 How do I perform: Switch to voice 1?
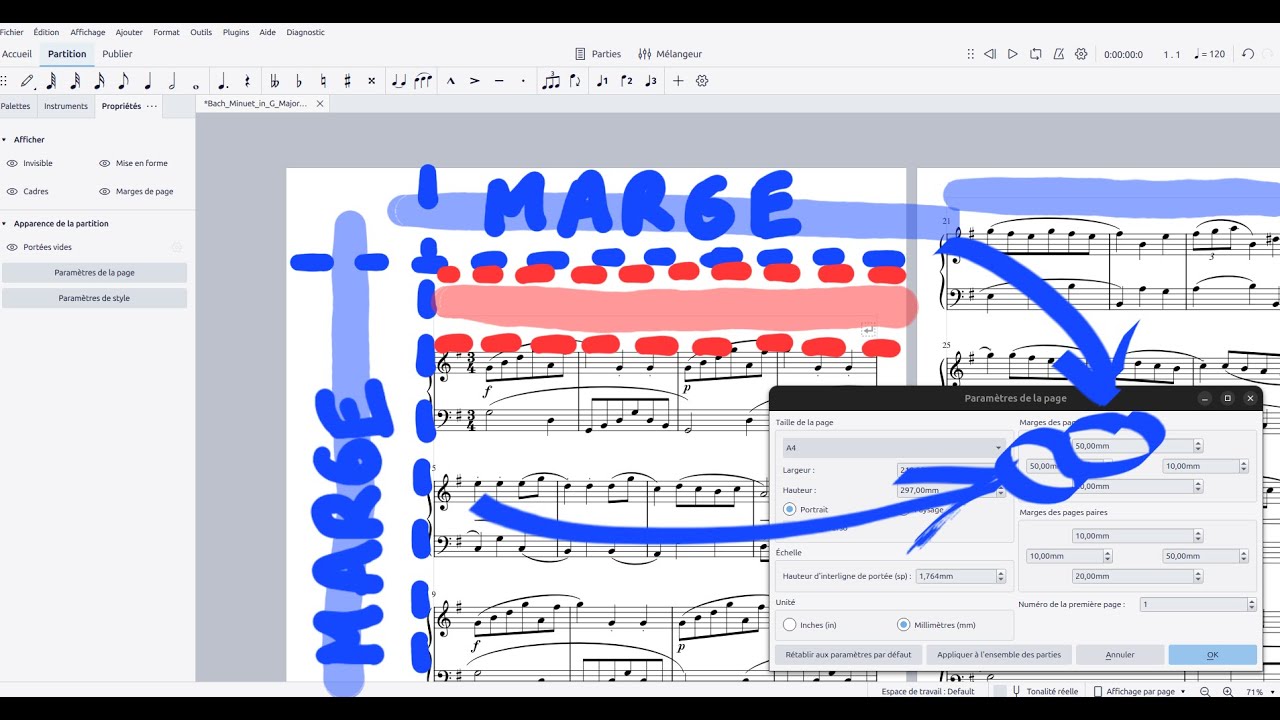coord(602,81)
